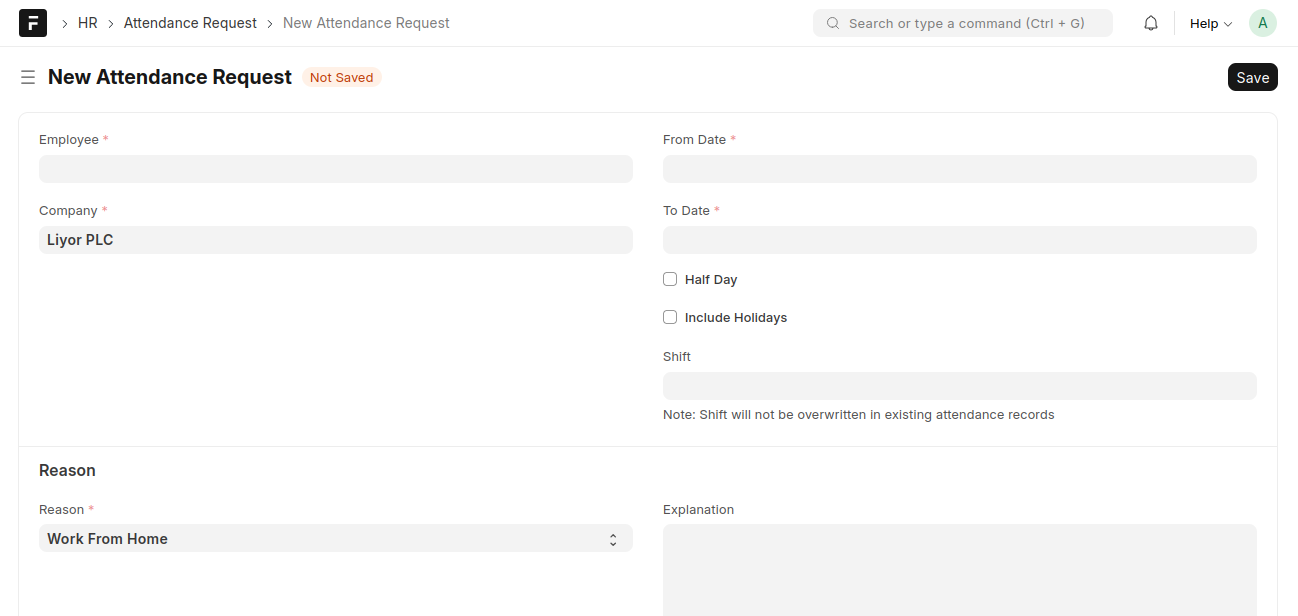Open notifications via the bell icon

point(1150,22)
